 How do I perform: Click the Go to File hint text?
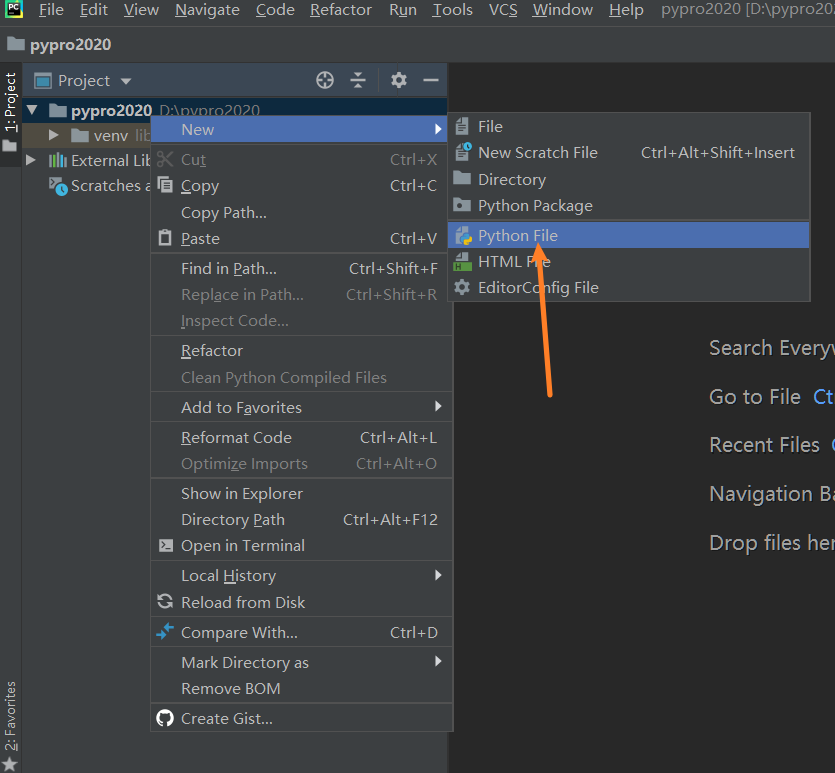tap(755, 397)
